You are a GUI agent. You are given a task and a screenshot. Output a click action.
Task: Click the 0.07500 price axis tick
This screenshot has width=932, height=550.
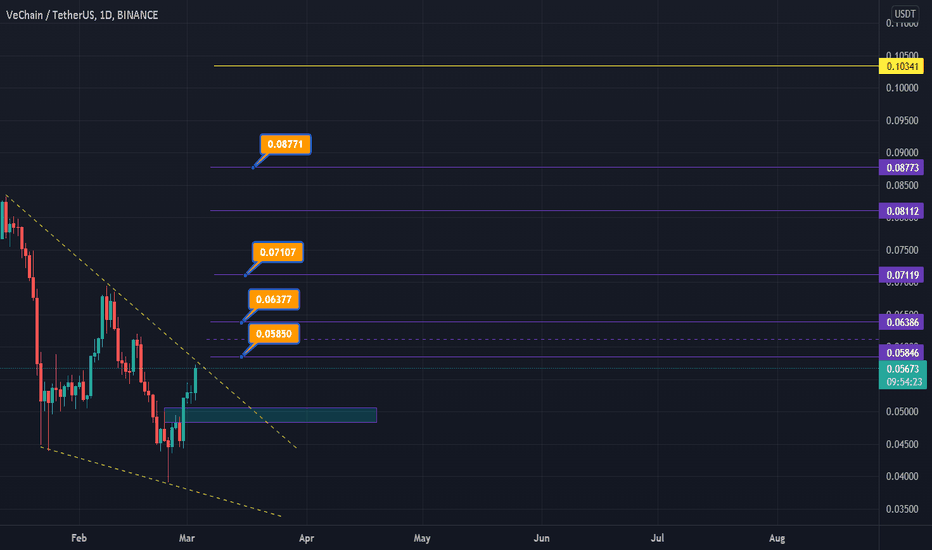pyautogui.click(x=902, y=250)
